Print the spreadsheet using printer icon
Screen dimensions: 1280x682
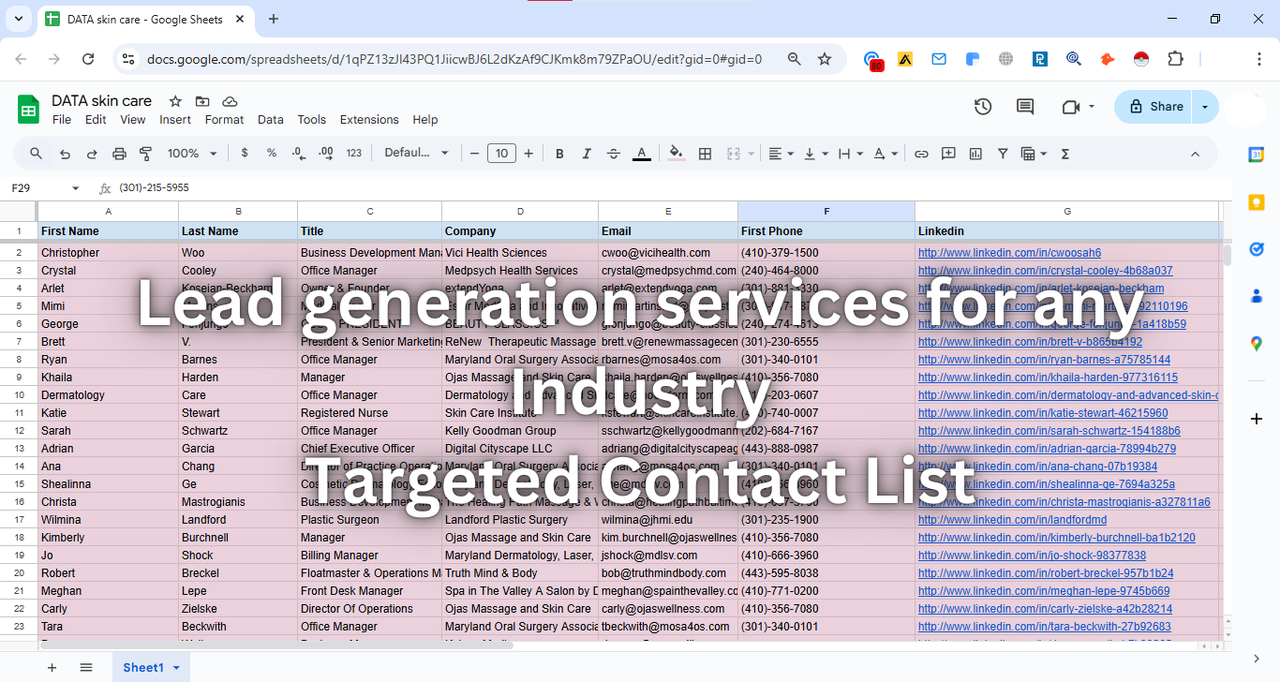pos(120,154)
